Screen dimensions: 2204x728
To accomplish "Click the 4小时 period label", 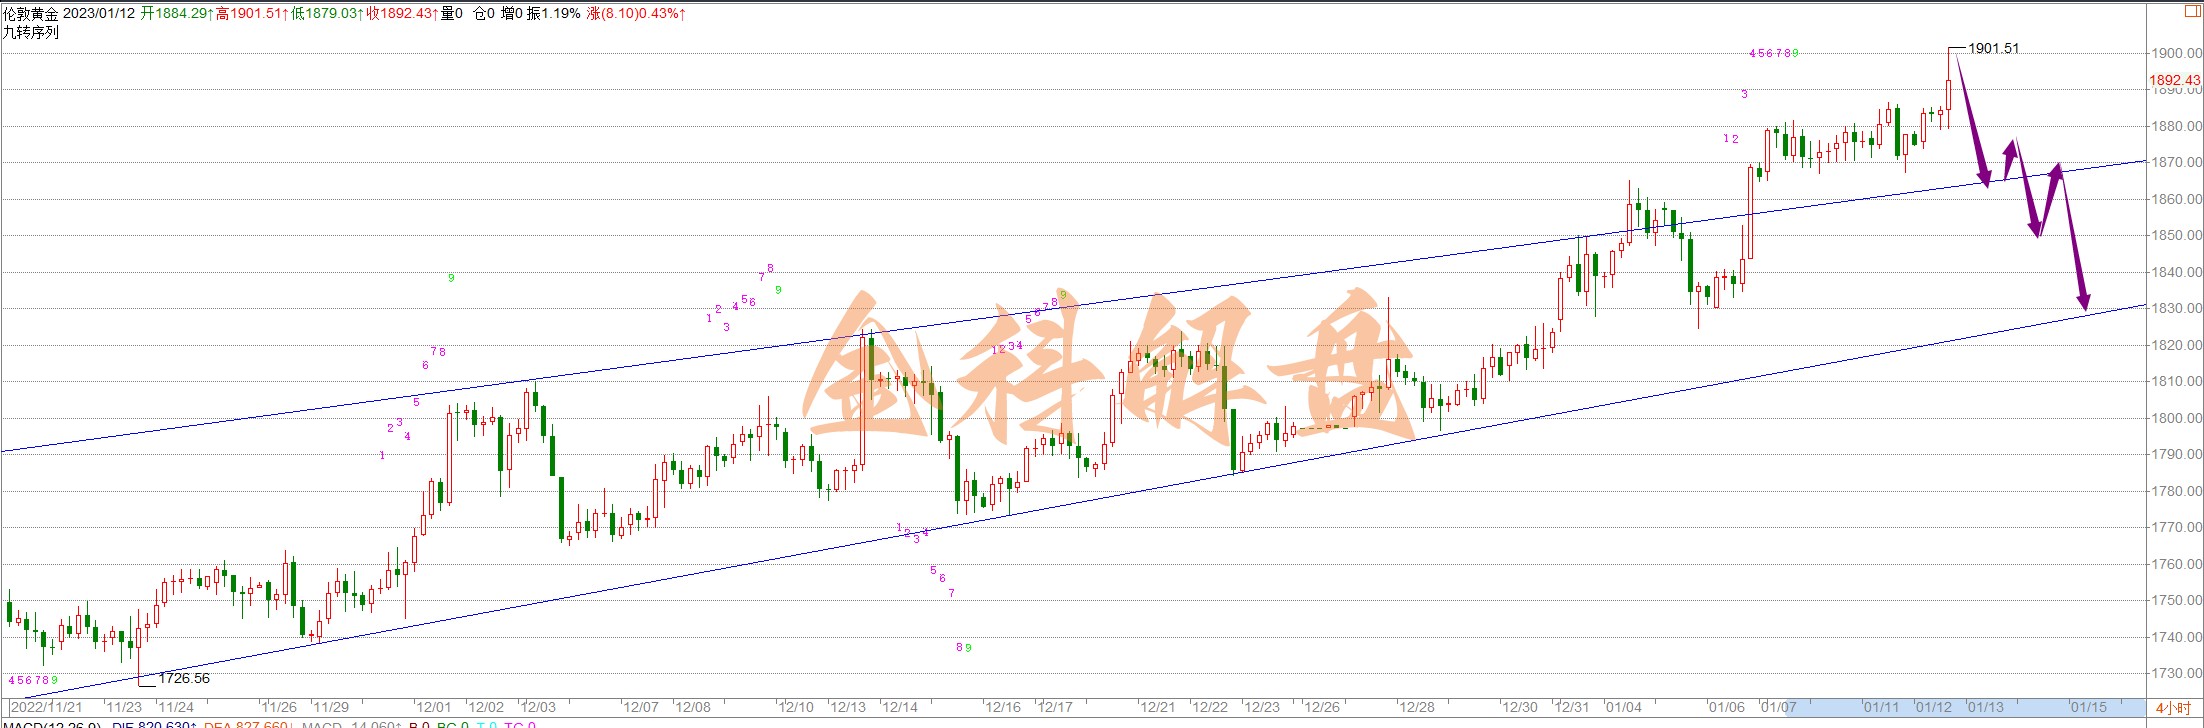I will [x=2172, y=708].
